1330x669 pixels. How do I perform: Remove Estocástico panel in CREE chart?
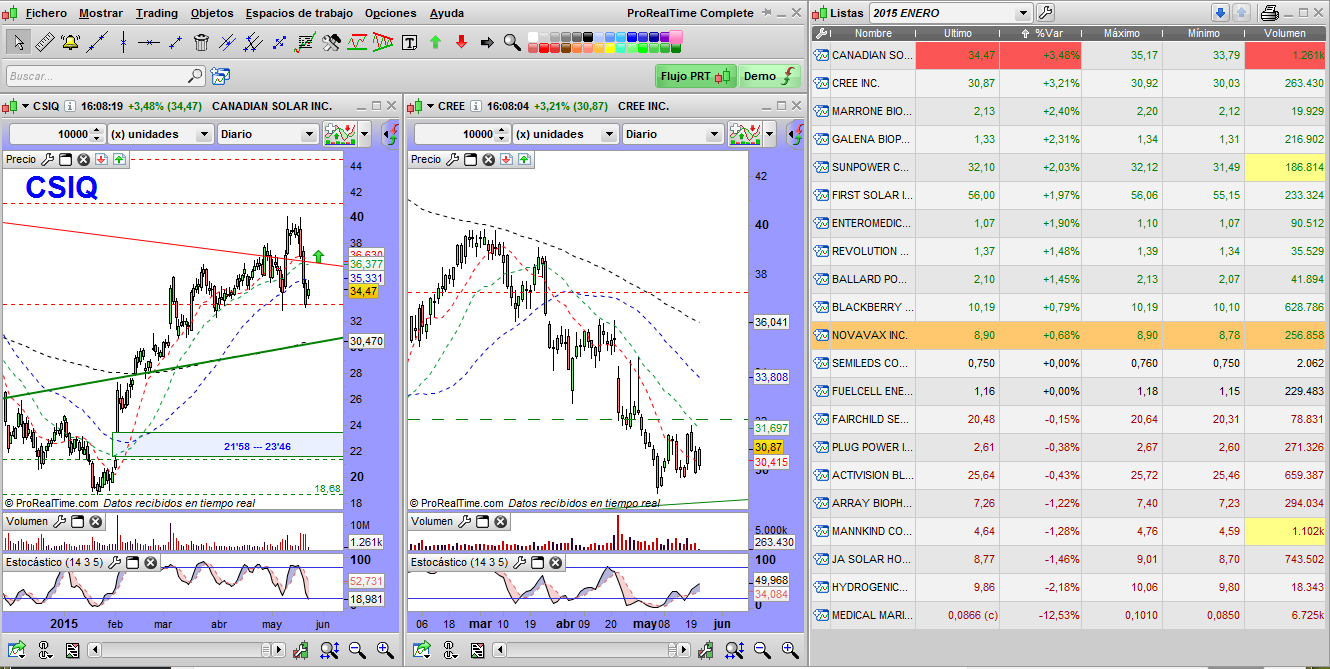556,563
